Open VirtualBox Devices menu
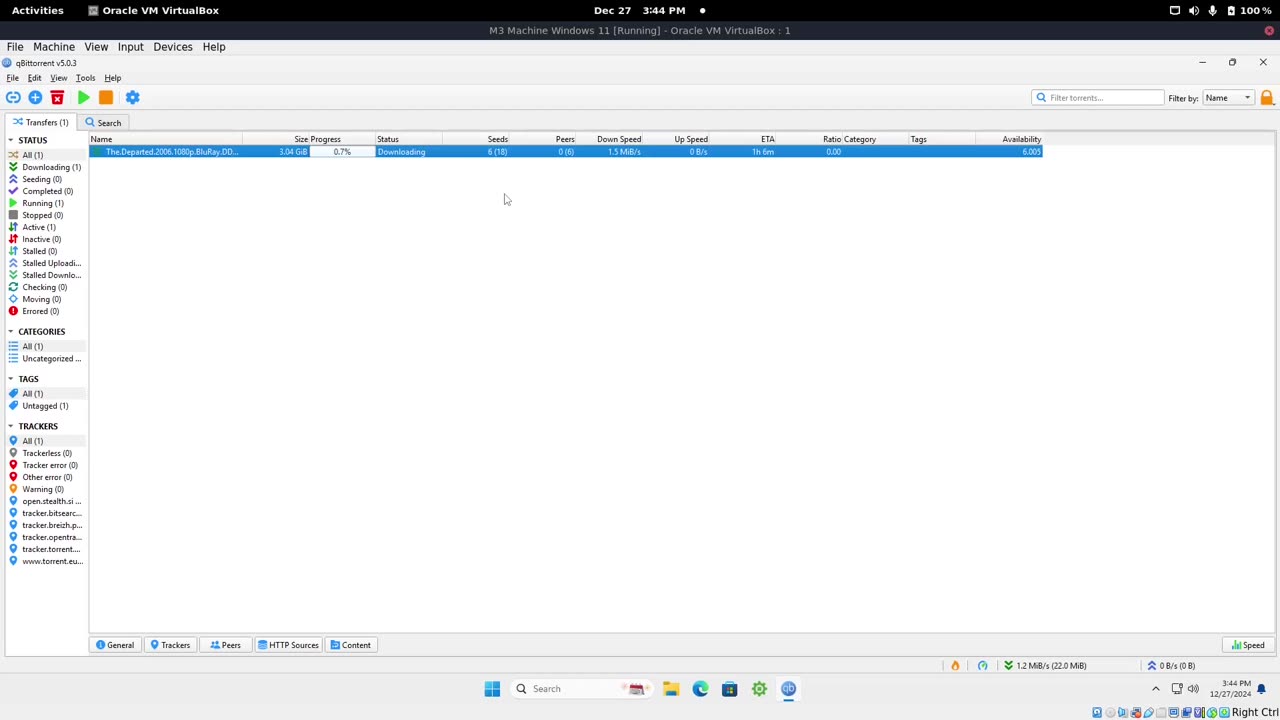 pyautogui.click(x=172, y=47)
